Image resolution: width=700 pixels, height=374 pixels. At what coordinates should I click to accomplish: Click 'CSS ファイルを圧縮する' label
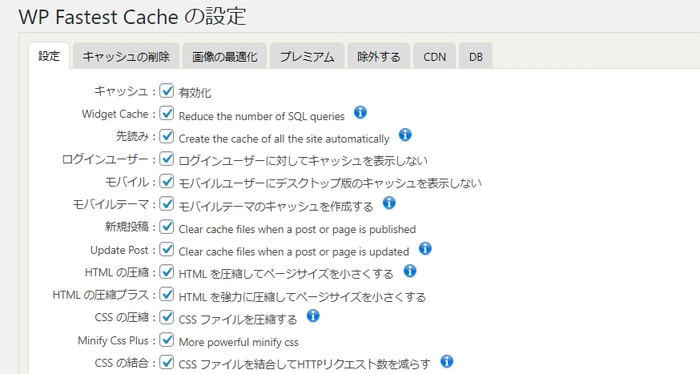[x=238, y=320]
